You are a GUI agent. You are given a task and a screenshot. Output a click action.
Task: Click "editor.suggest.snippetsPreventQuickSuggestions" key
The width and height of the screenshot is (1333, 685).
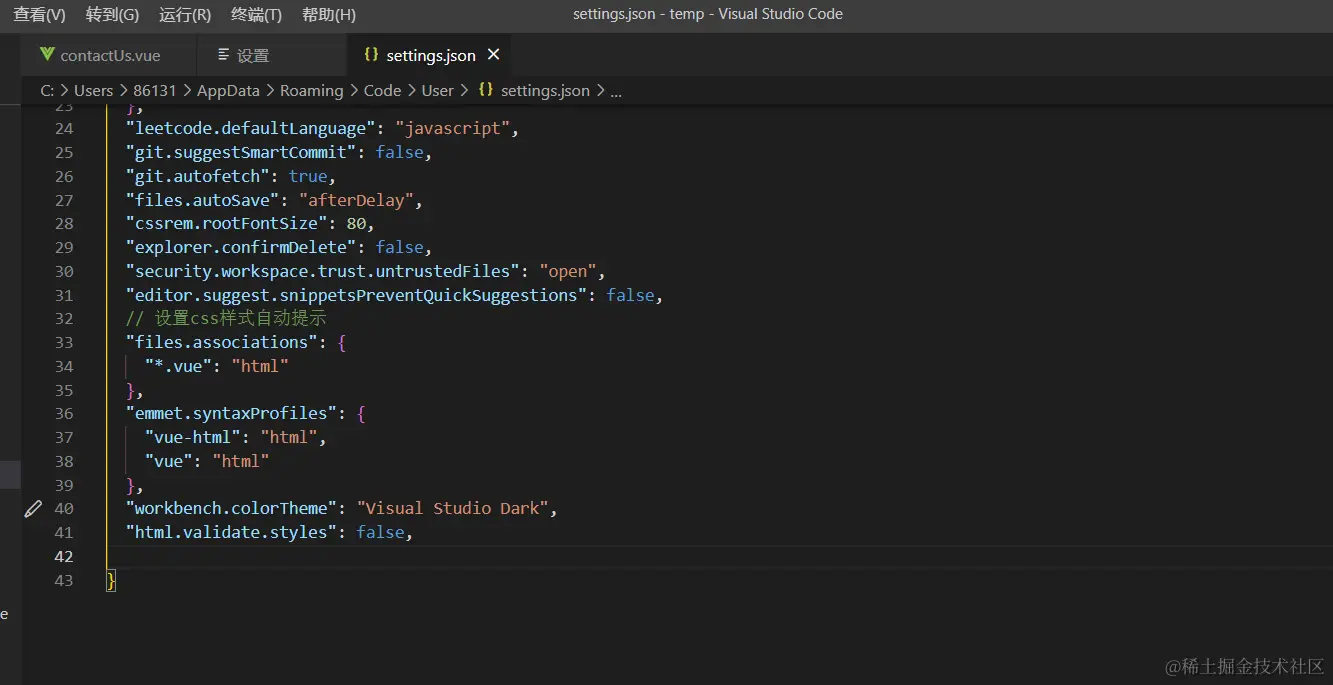(x=357, y=295)
